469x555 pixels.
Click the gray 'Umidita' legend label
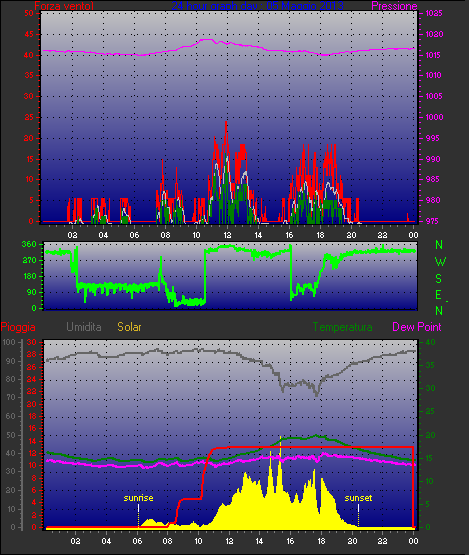coord(84,327)
